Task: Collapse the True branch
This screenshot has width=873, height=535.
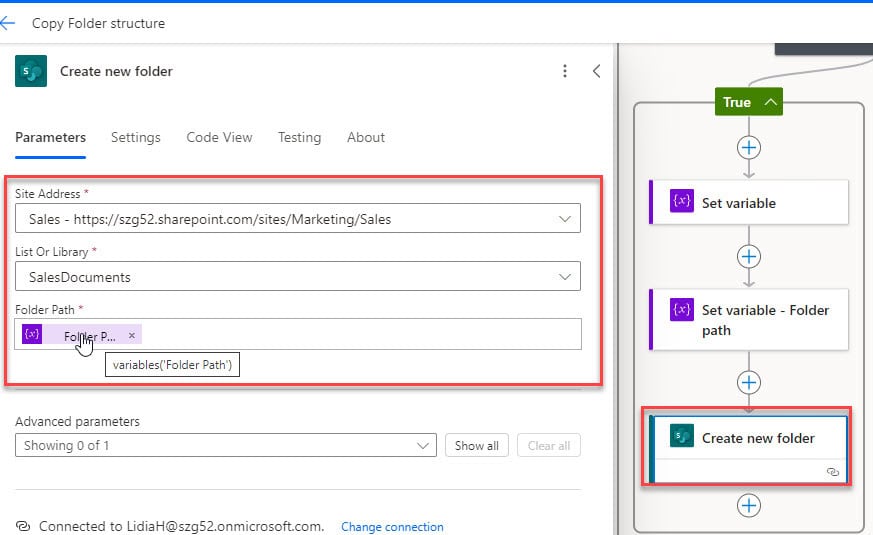Action: pyautogui.click(x=771, y=102)
